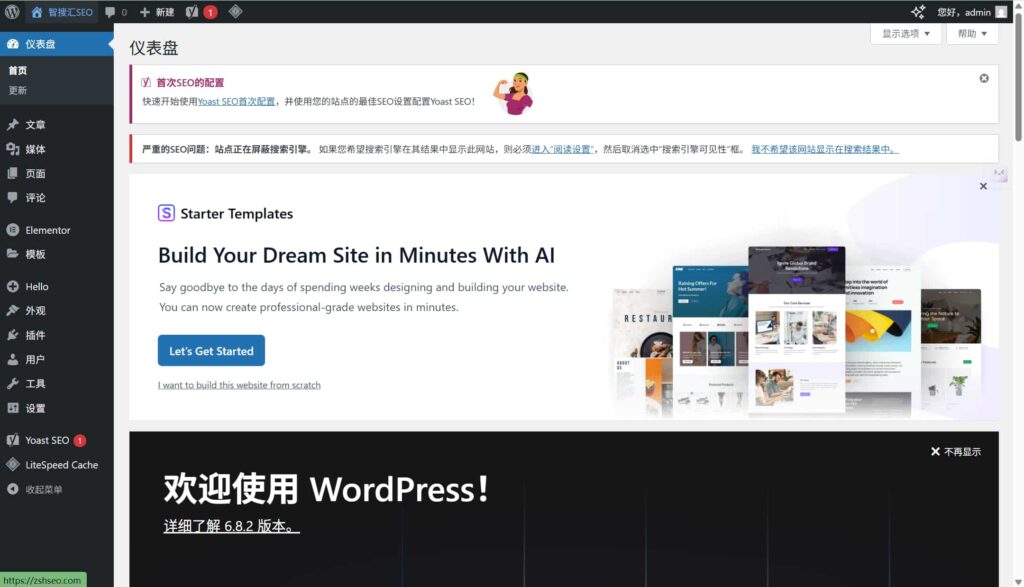Screen dimensions: 1024x587
Task: Open LiteSpeed diamond icon in admin bar
Action: pos(236,11)
